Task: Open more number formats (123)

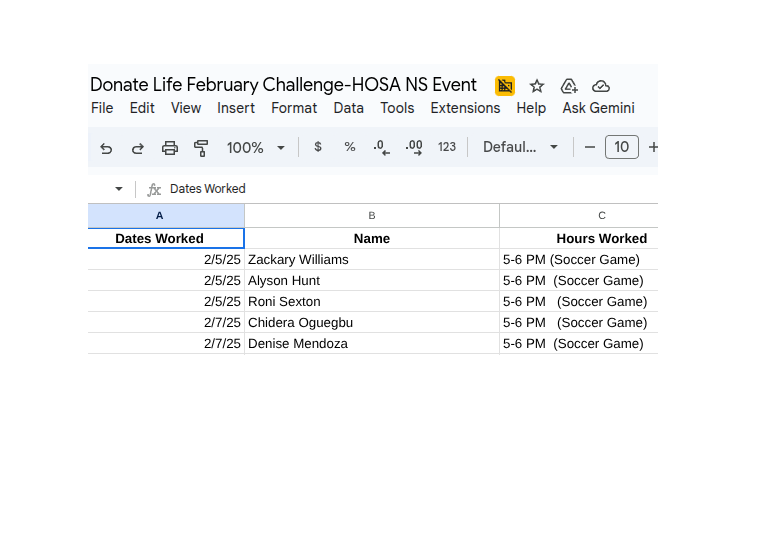Action: point(447,147)
